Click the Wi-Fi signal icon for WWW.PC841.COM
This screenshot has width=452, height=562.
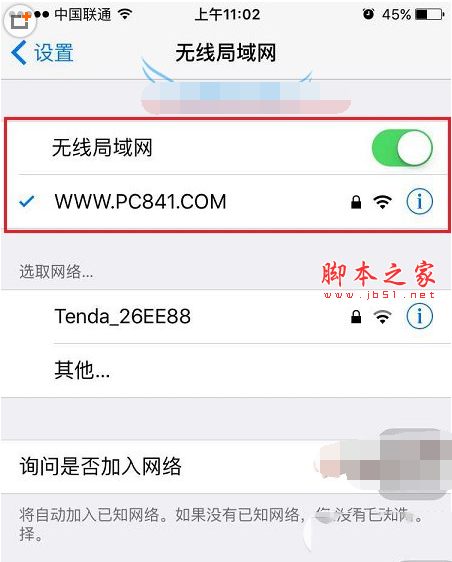[x=382, y=202]
